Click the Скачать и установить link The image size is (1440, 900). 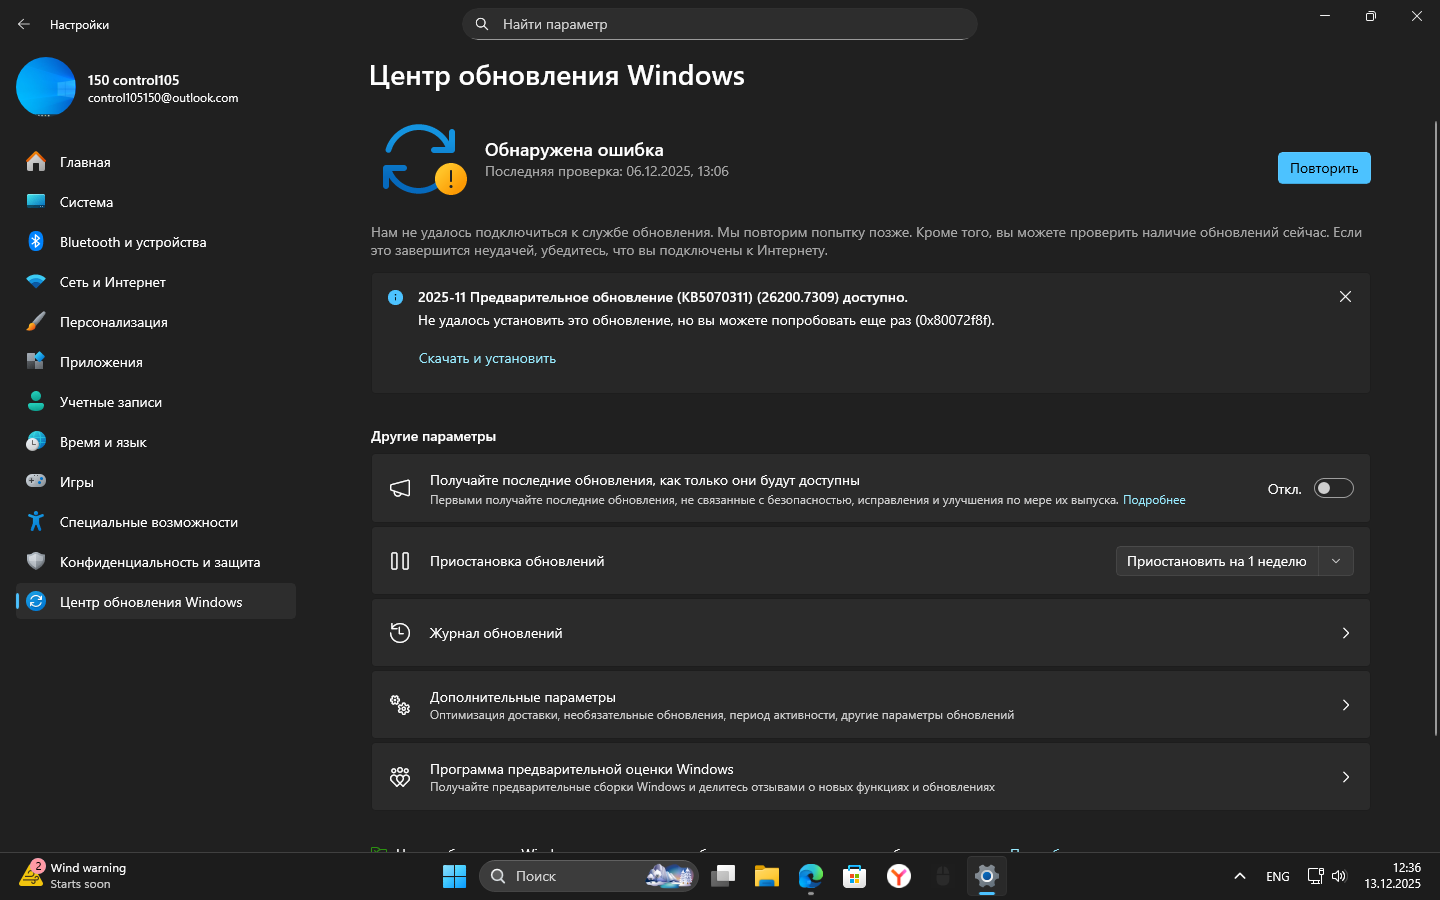[487, 358]
